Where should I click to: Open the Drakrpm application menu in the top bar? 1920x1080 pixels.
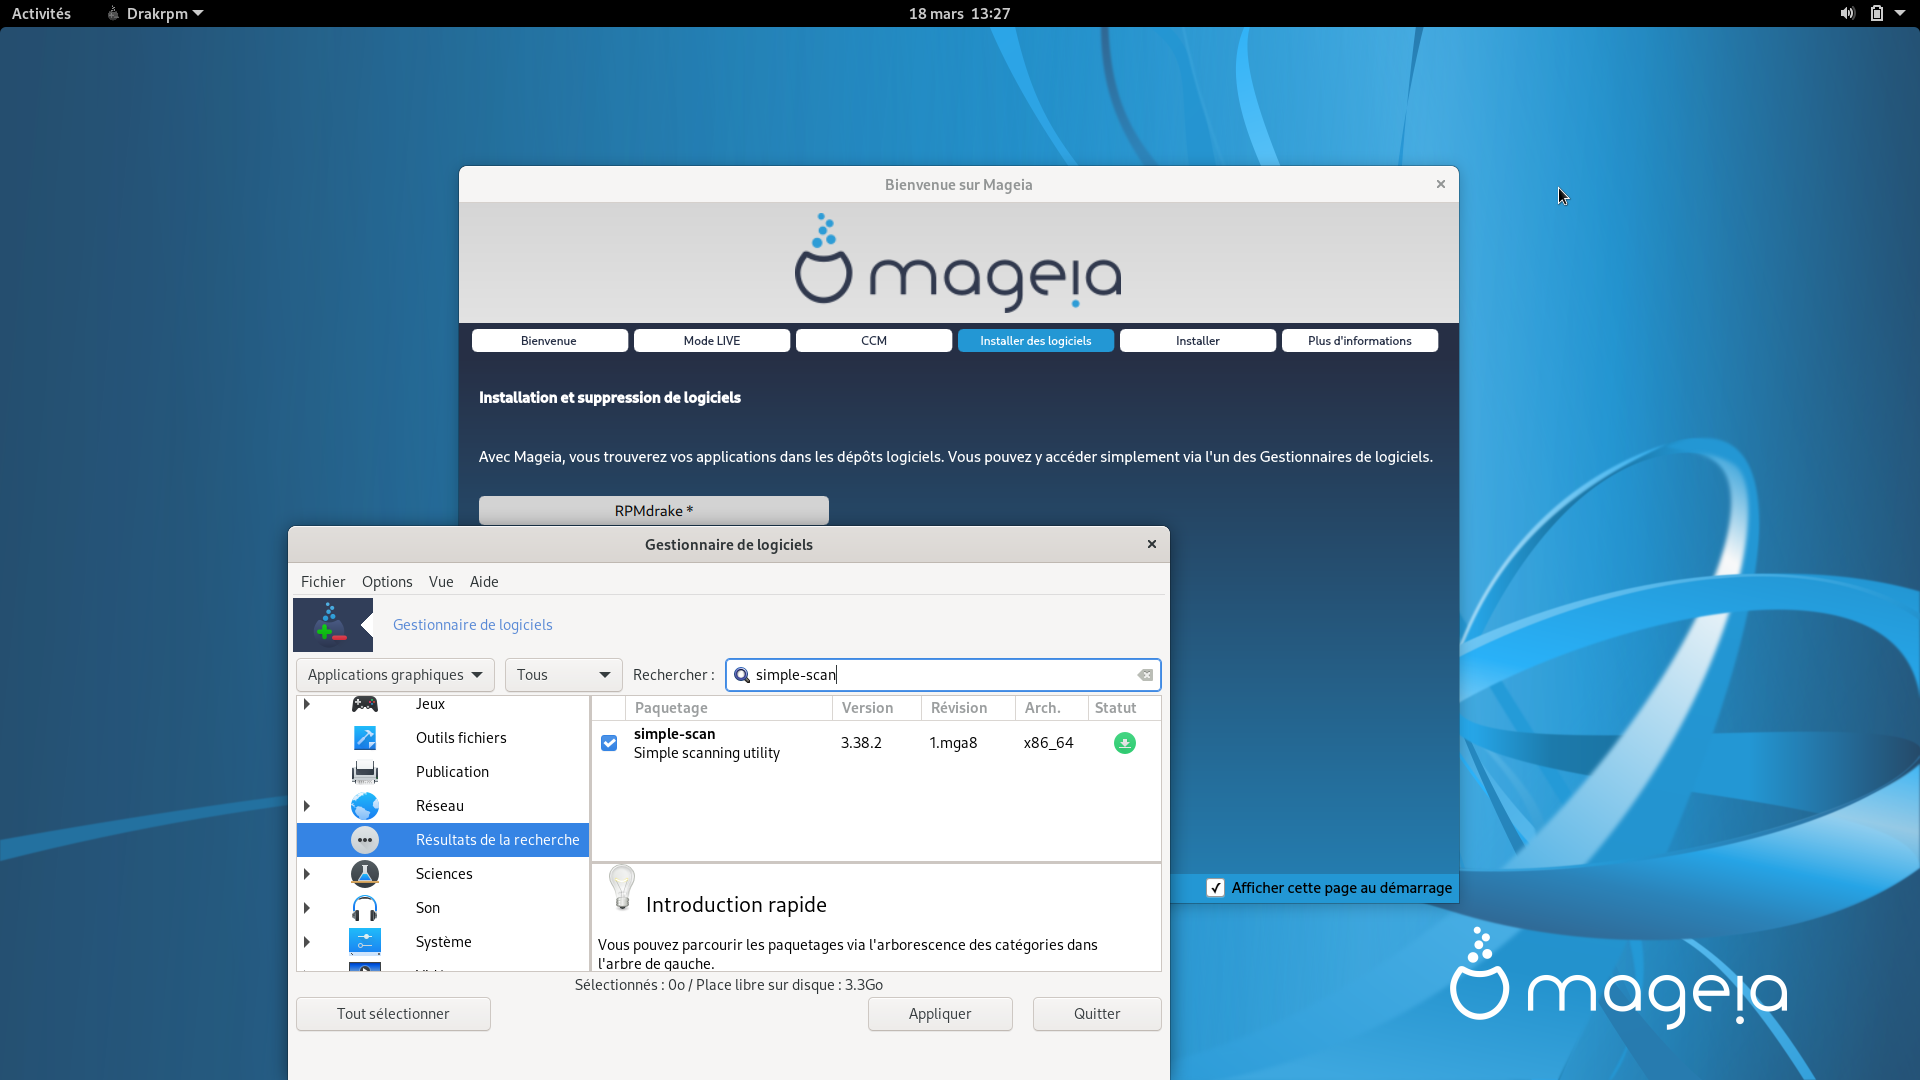tap(155, 13)
